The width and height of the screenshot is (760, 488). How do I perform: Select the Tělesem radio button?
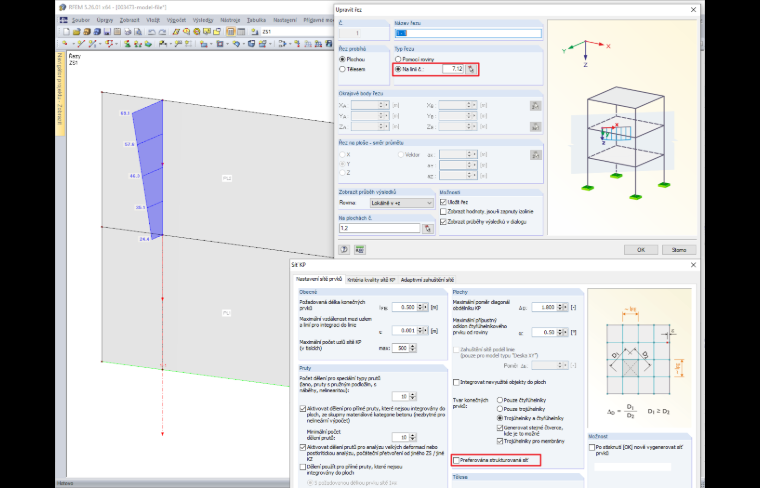[x=343, y=69]
